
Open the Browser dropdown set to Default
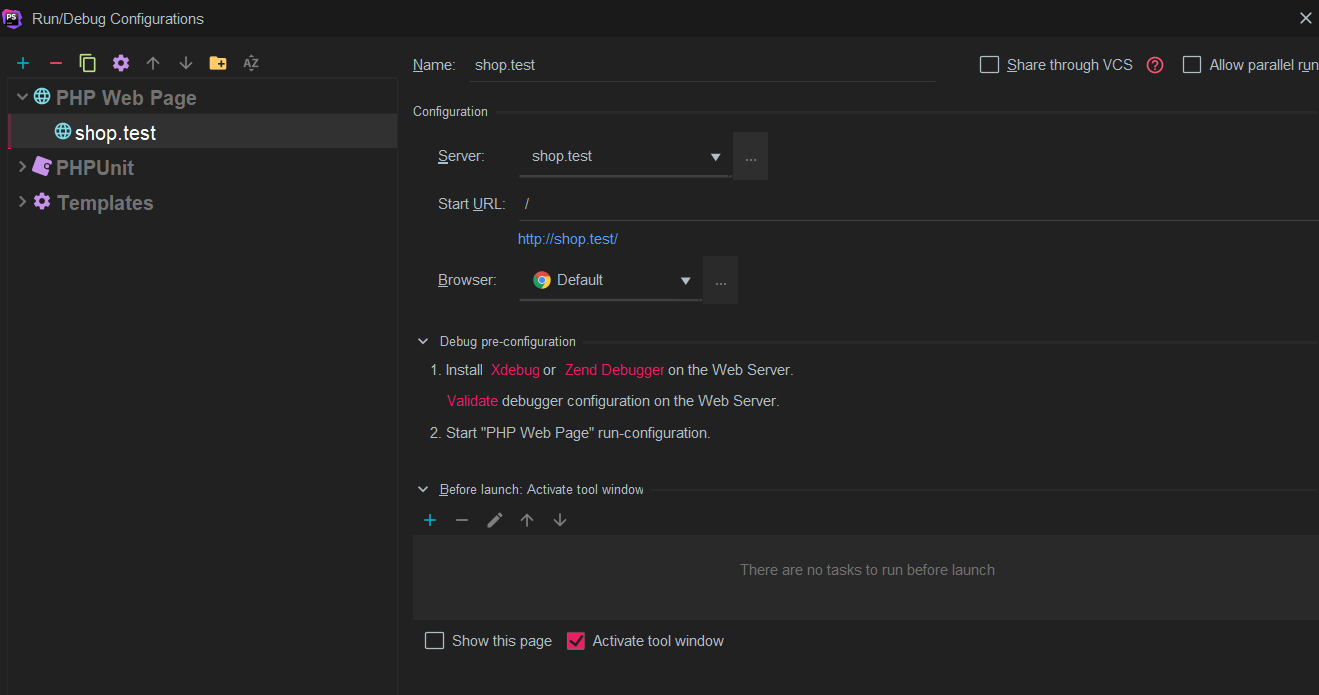tap(610, 280)
